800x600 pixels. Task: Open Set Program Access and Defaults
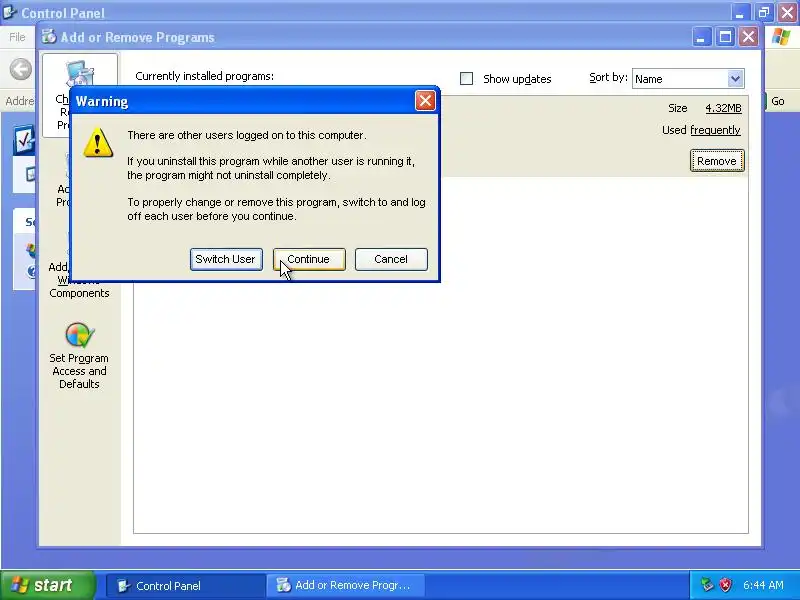point(79,356)
